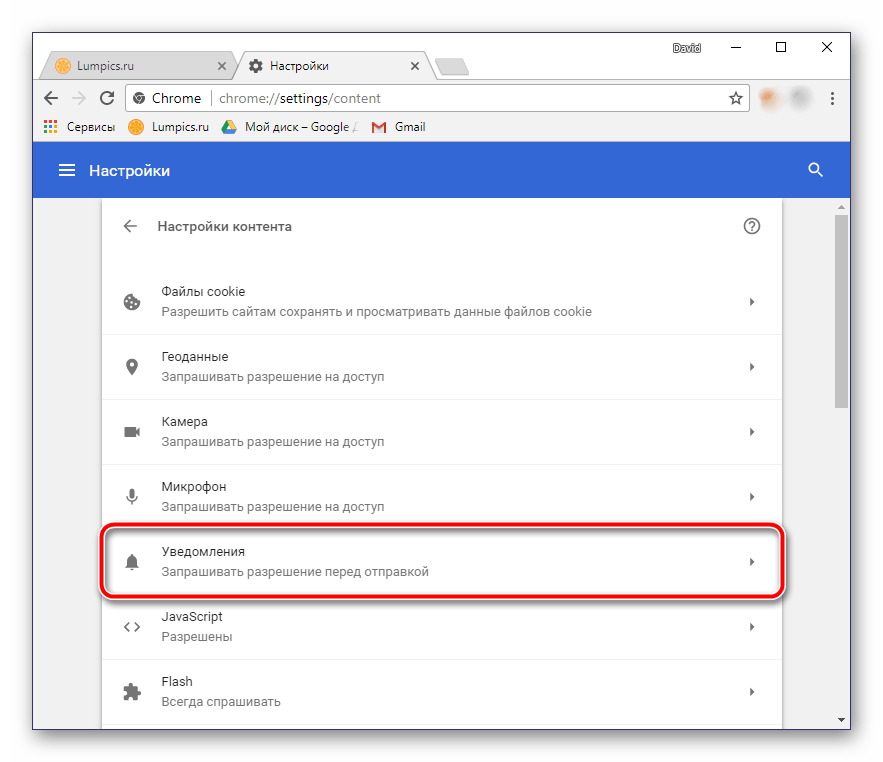Viewport: 883px width, 762px height.
Task: Click the browser forward arrow
Action: point(79,99)
